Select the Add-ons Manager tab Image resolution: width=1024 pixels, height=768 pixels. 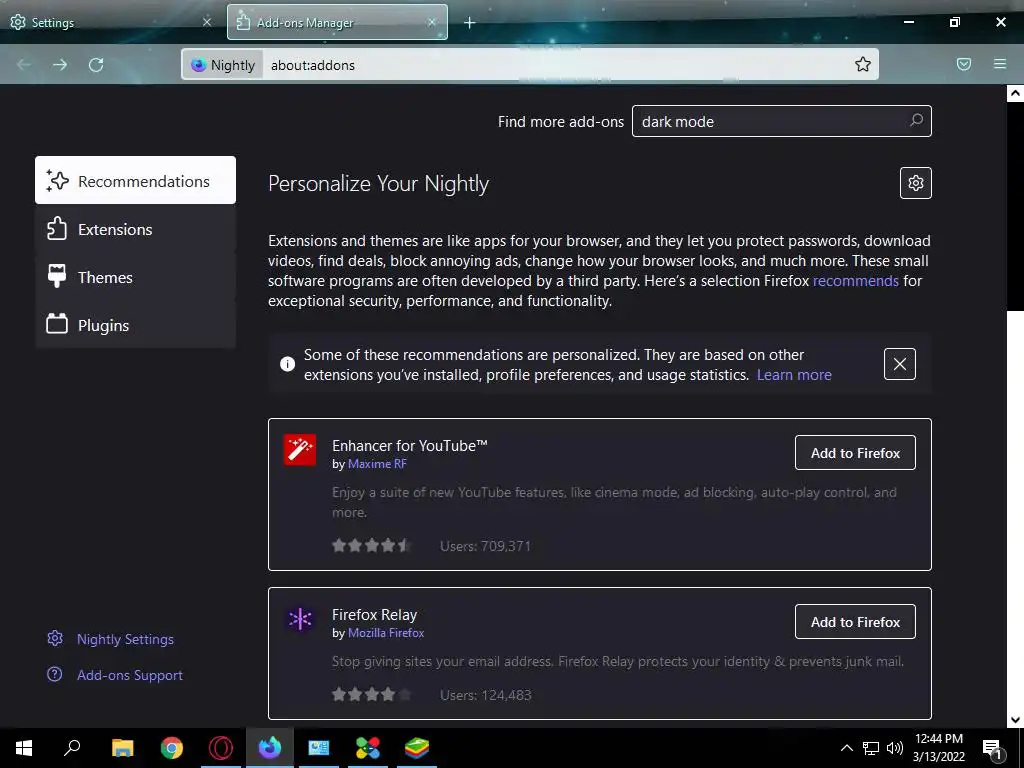(x=337, y=22)
